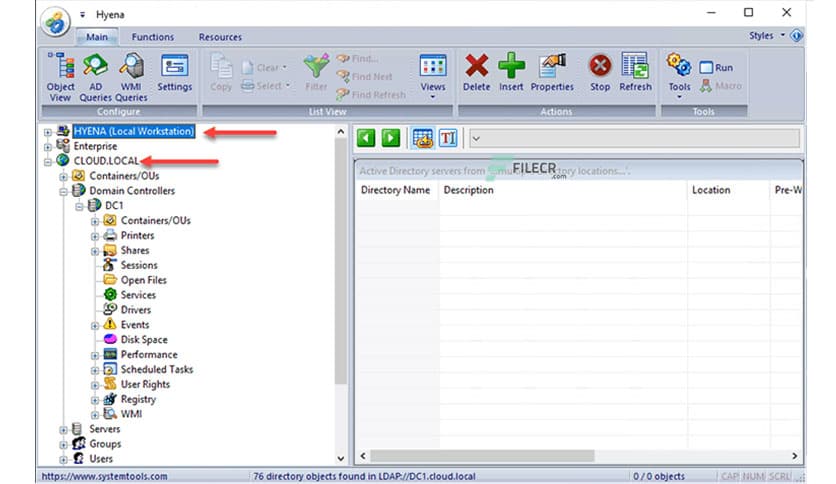
Task: Expand the HYENA (Local Workstation) node
Action: coord(47,132)
